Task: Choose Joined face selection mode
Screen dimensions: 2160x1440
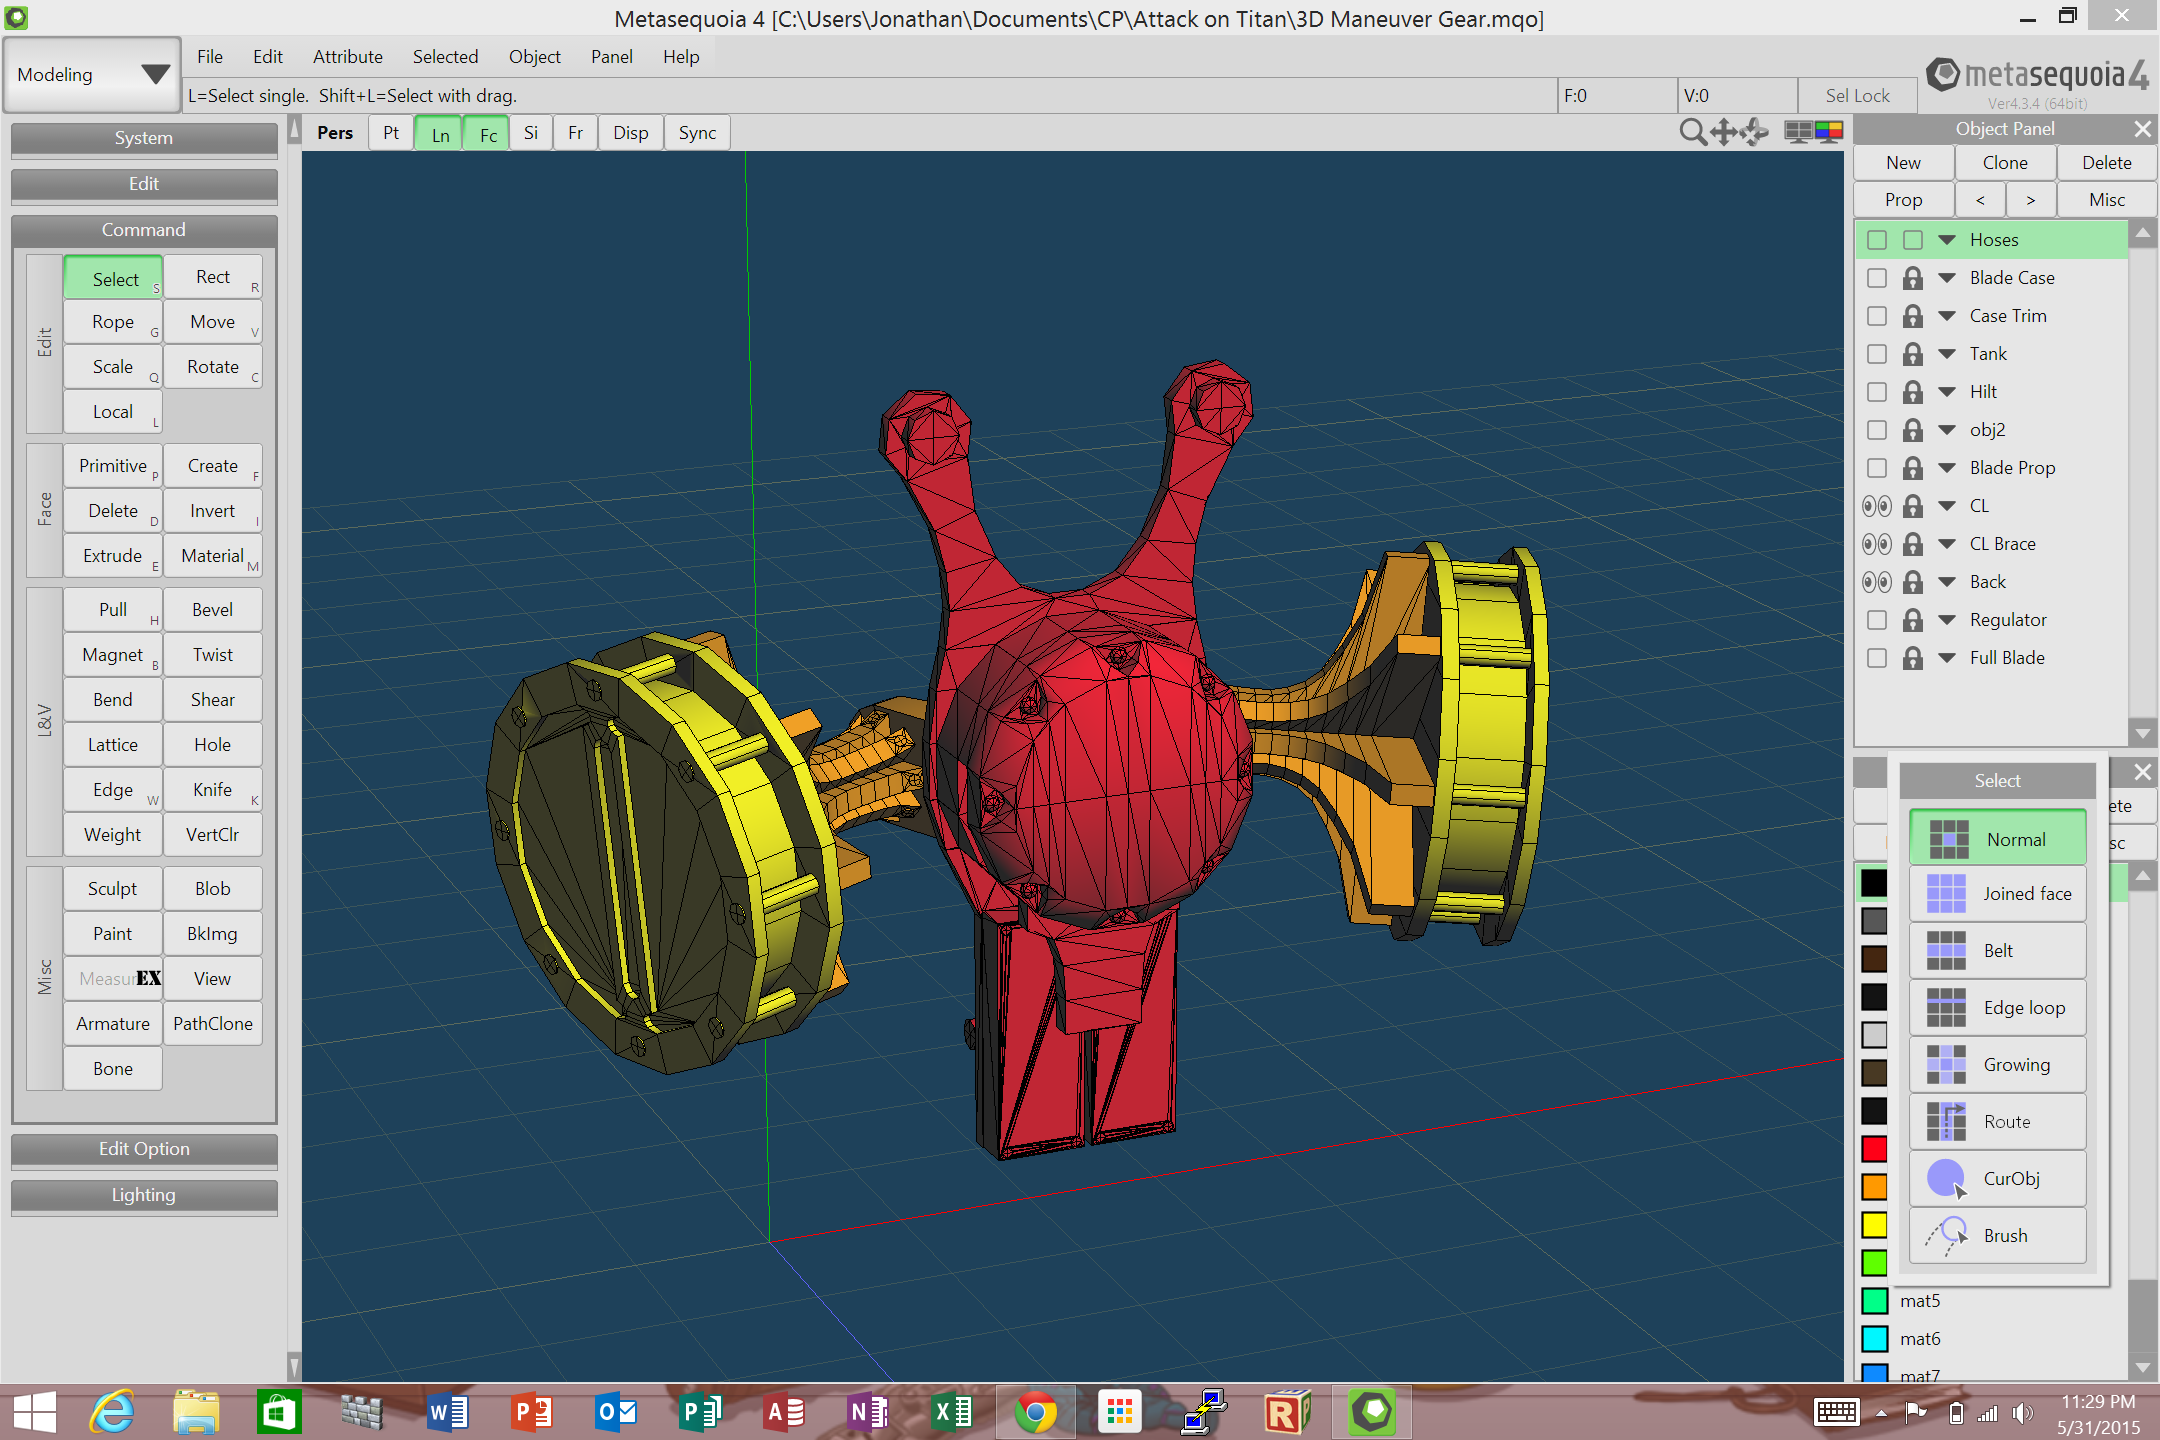Action: point(1997,894)
